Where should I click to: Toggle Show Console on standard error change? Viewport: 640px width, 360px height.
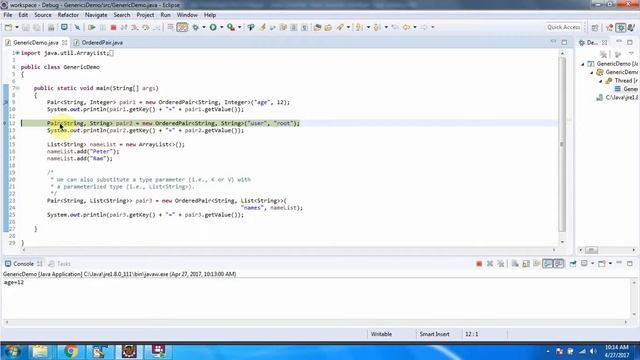point(559,264)
